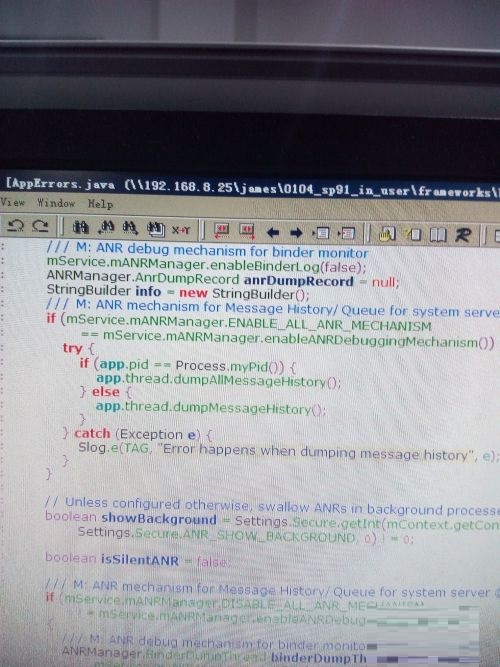Click the Undo arrow icon
The width and height of the screenshot is (500, 667).
coord(16,225)
